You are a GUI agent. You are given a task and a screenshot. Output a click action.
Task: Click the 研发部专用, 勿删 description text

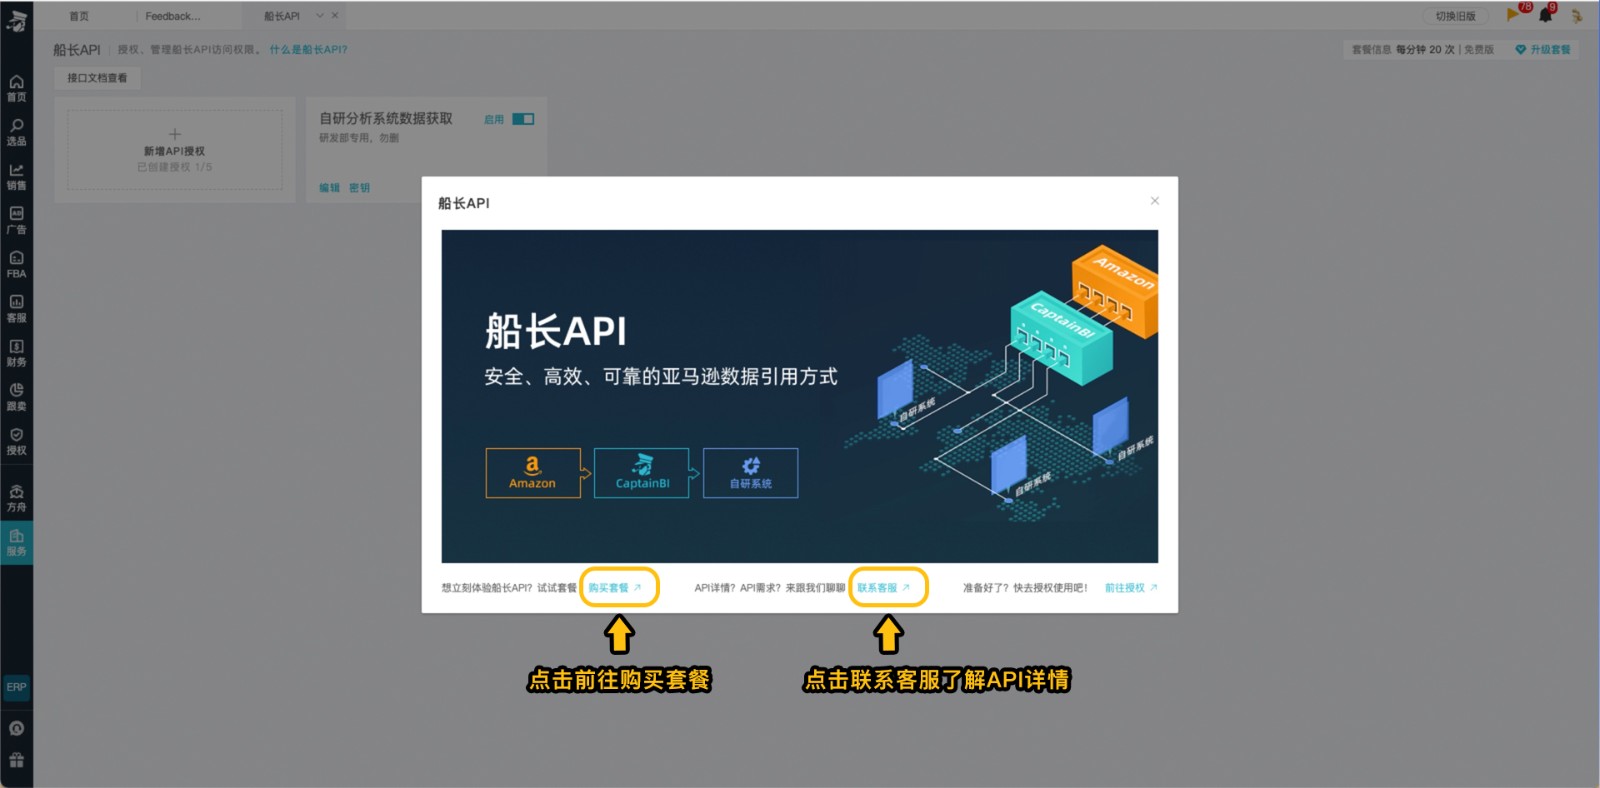[x=359, y=138]
